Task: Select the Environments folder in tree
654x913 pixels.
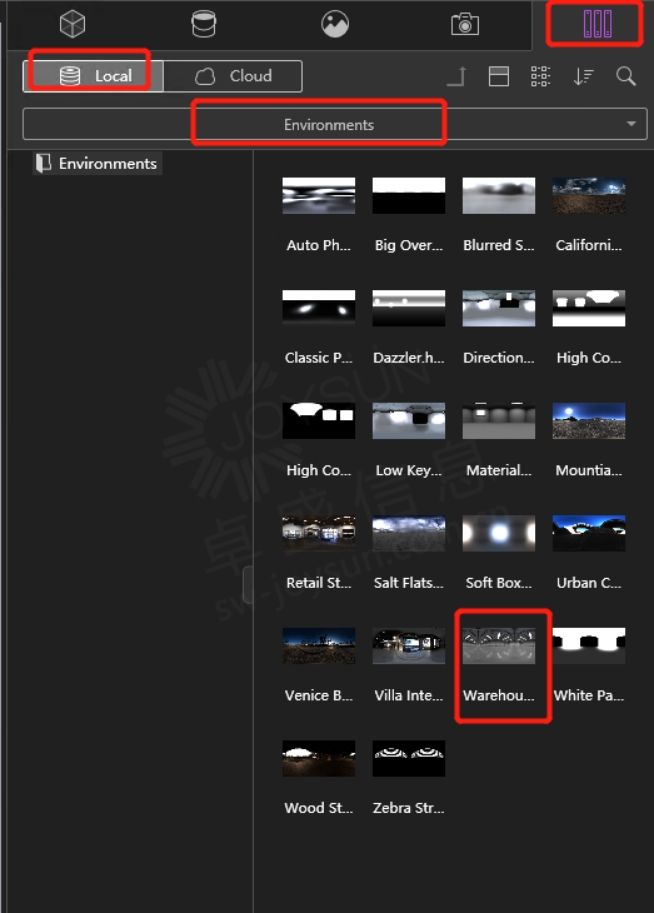Action: click(97, 164)
